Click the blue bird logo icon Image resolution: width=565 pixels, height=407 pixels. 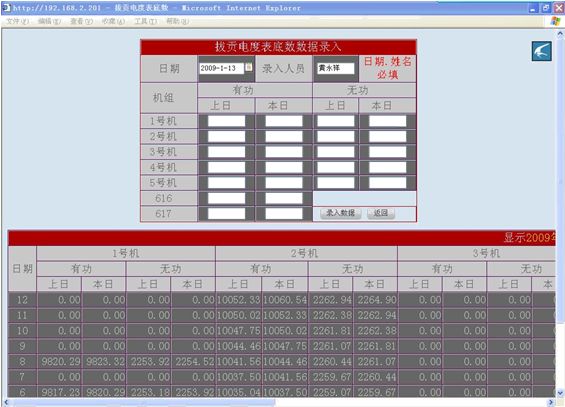click(x=542, y=51)
